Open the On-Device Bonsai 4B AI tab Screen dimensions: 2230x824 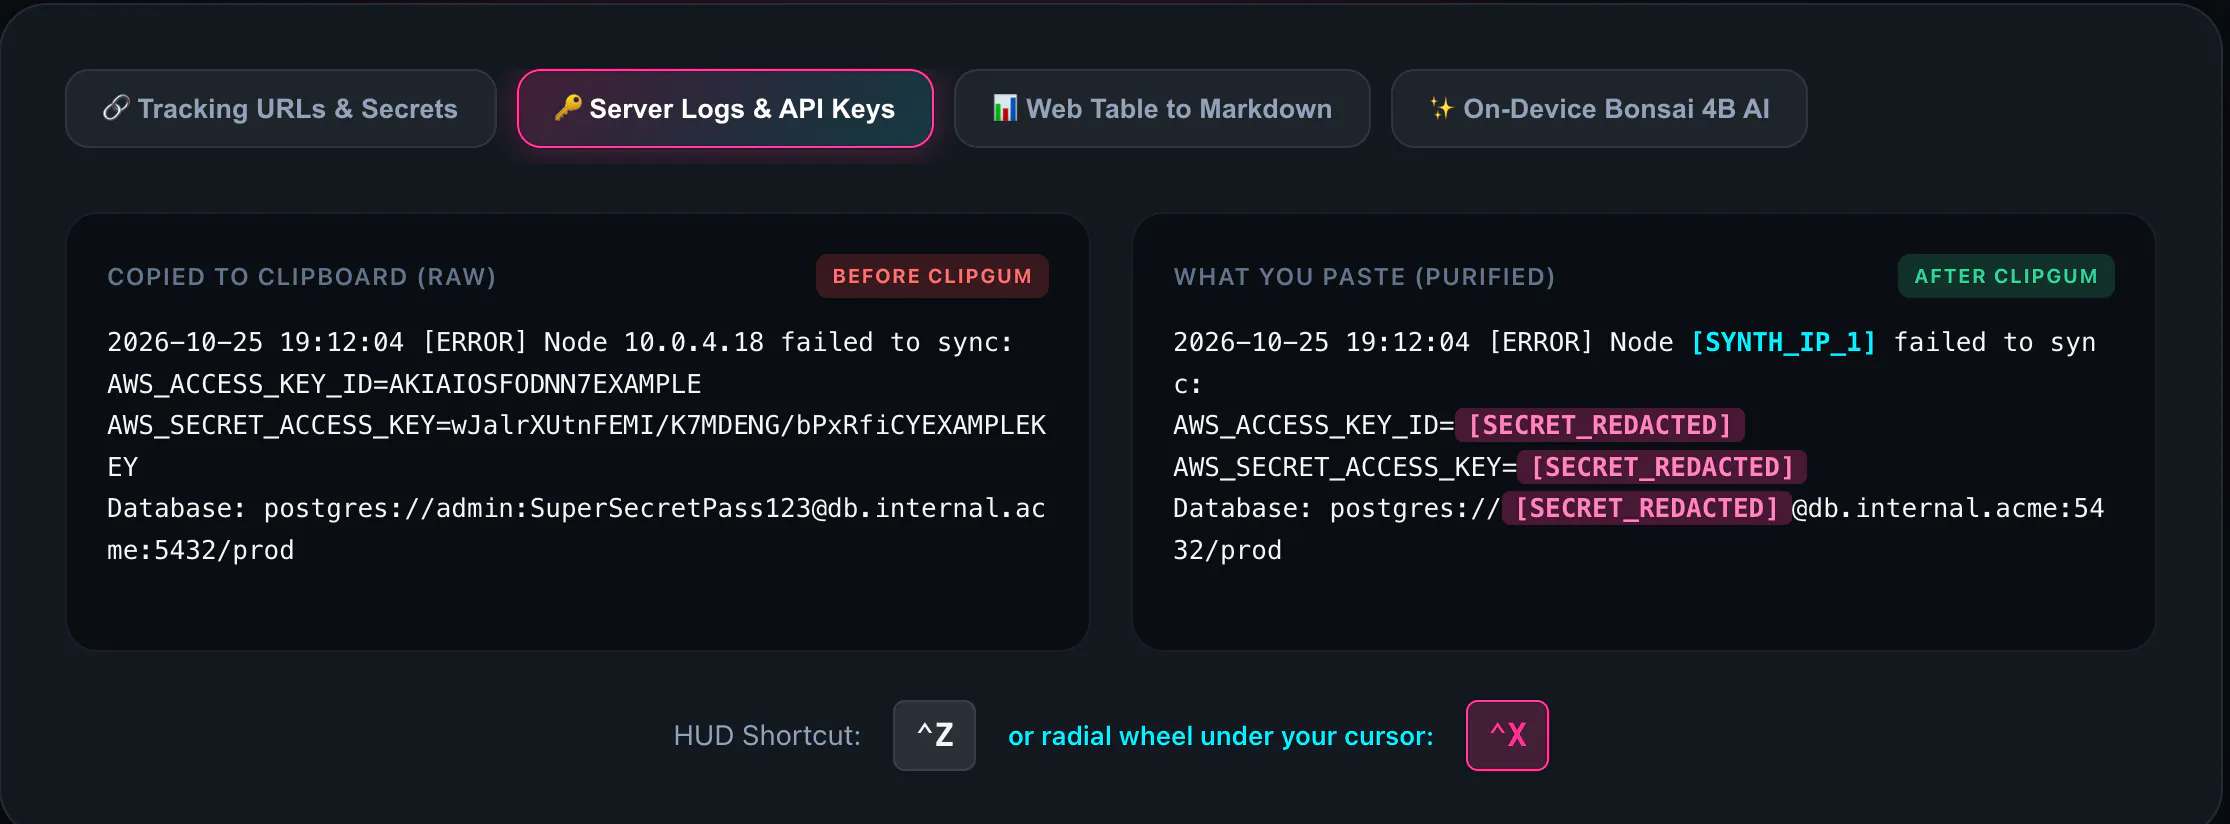pos(1599,108)
